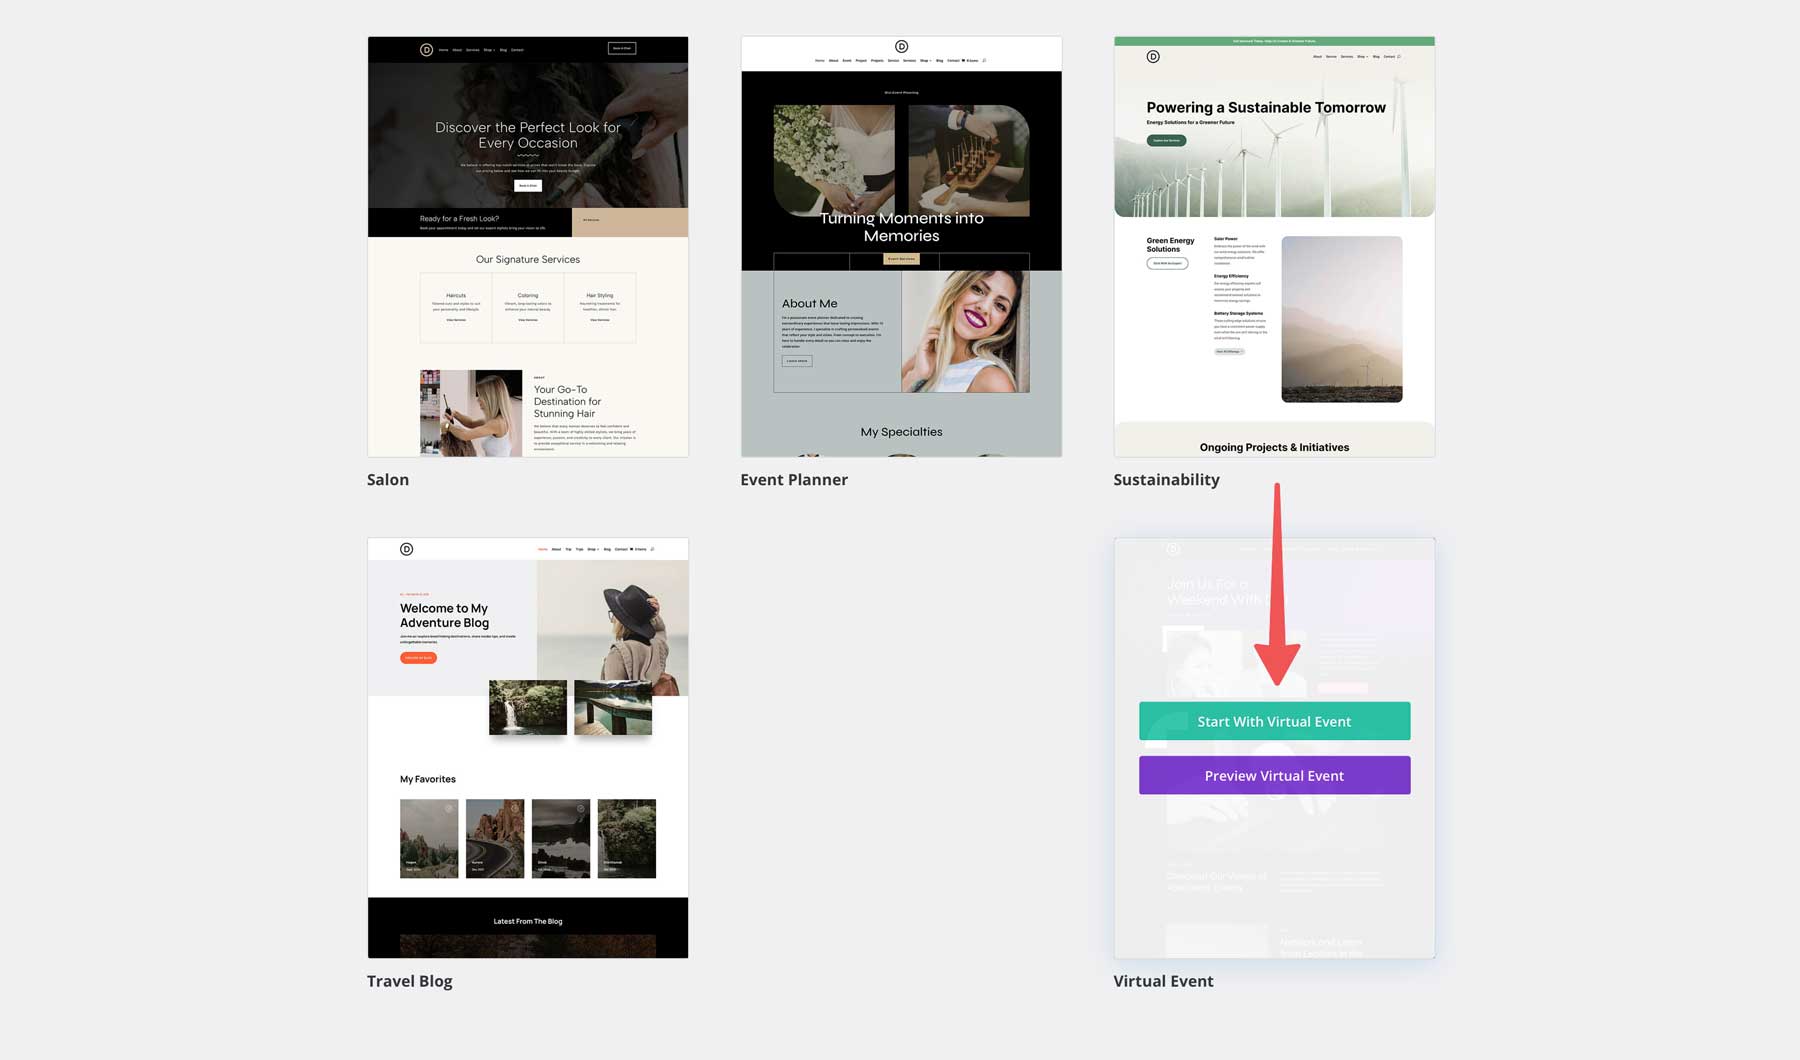
Task: Click the cart icon in the Event Planner header
Action: pyautogui.click(x=962, y=60)
